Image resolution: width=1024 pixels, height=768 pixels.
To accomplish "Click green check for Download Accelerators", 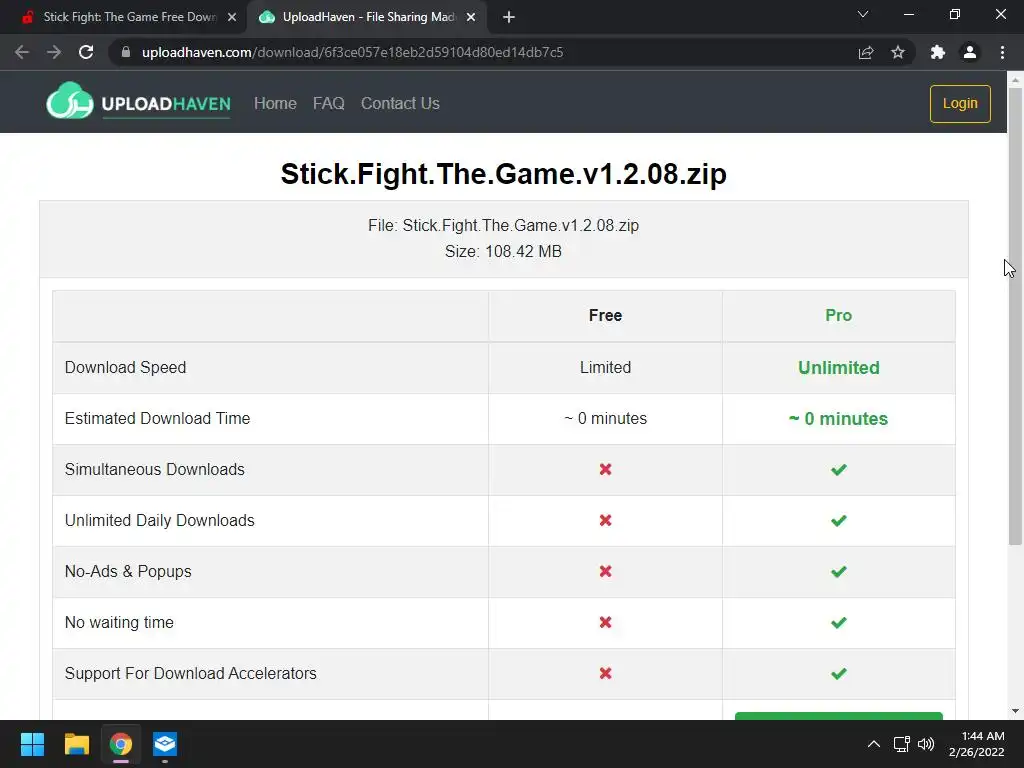I will click(839, 673).
